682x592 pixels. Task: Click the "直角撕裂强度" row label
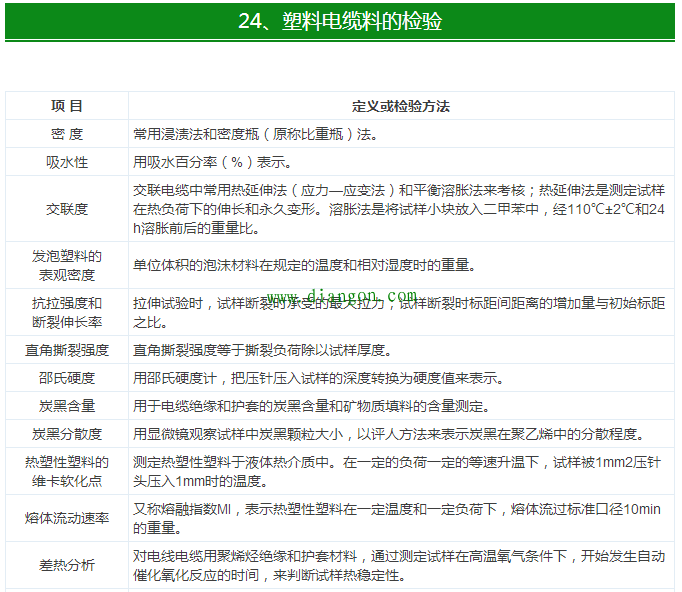67,350
